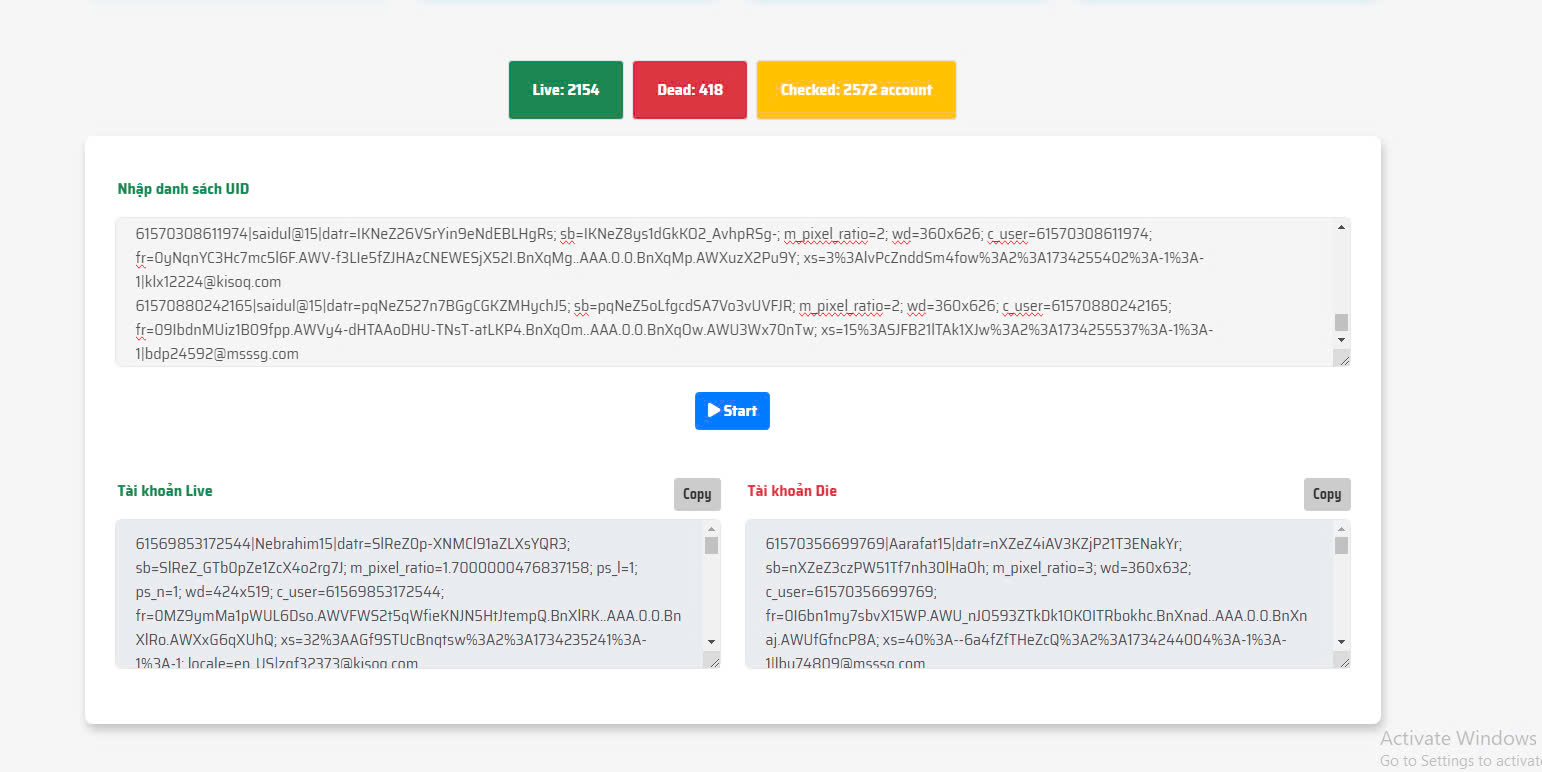Image resolution: width=1542 pixels, height=772 pixels.
Task: Click the down arrow of UID list scrollbar
Action: 1341,341
